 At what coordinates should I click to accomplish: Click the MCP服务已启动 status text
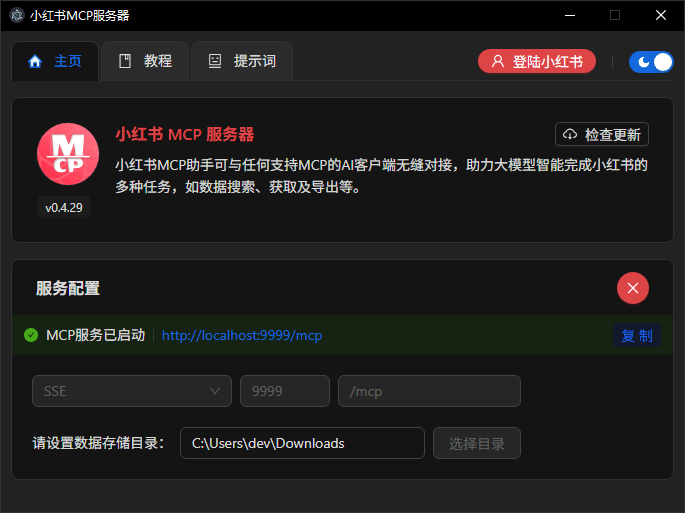[96, 335]
